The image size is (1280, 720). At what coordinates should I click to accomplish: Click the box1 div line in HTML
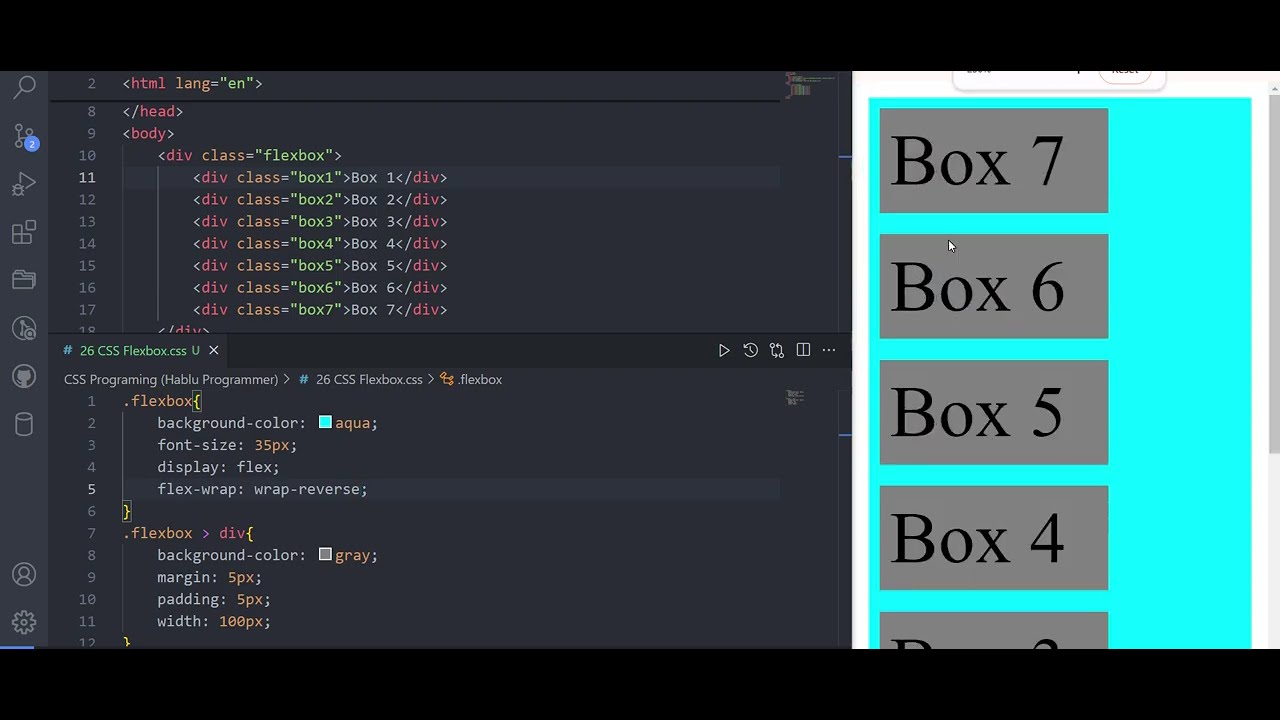tap(320, 177)
